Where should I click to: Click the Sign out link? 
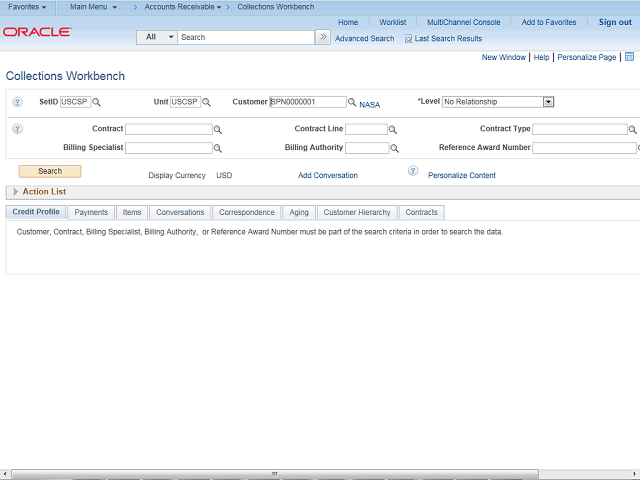615,22
